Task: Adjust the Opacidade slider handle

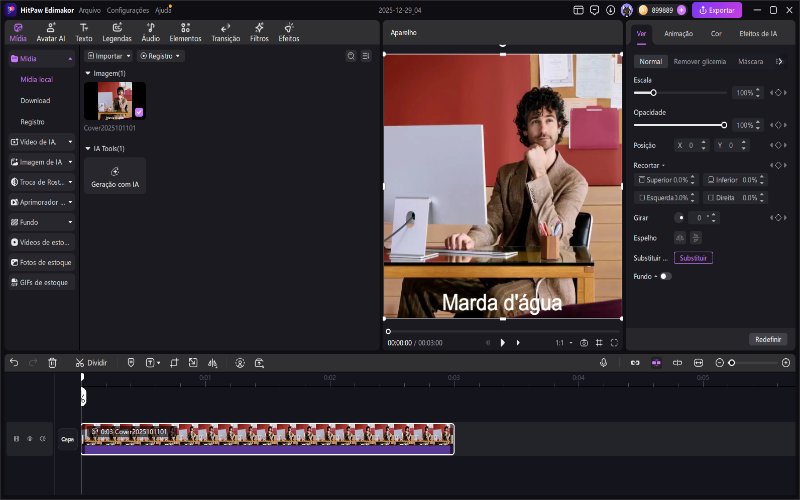Action: pos(723,125)
